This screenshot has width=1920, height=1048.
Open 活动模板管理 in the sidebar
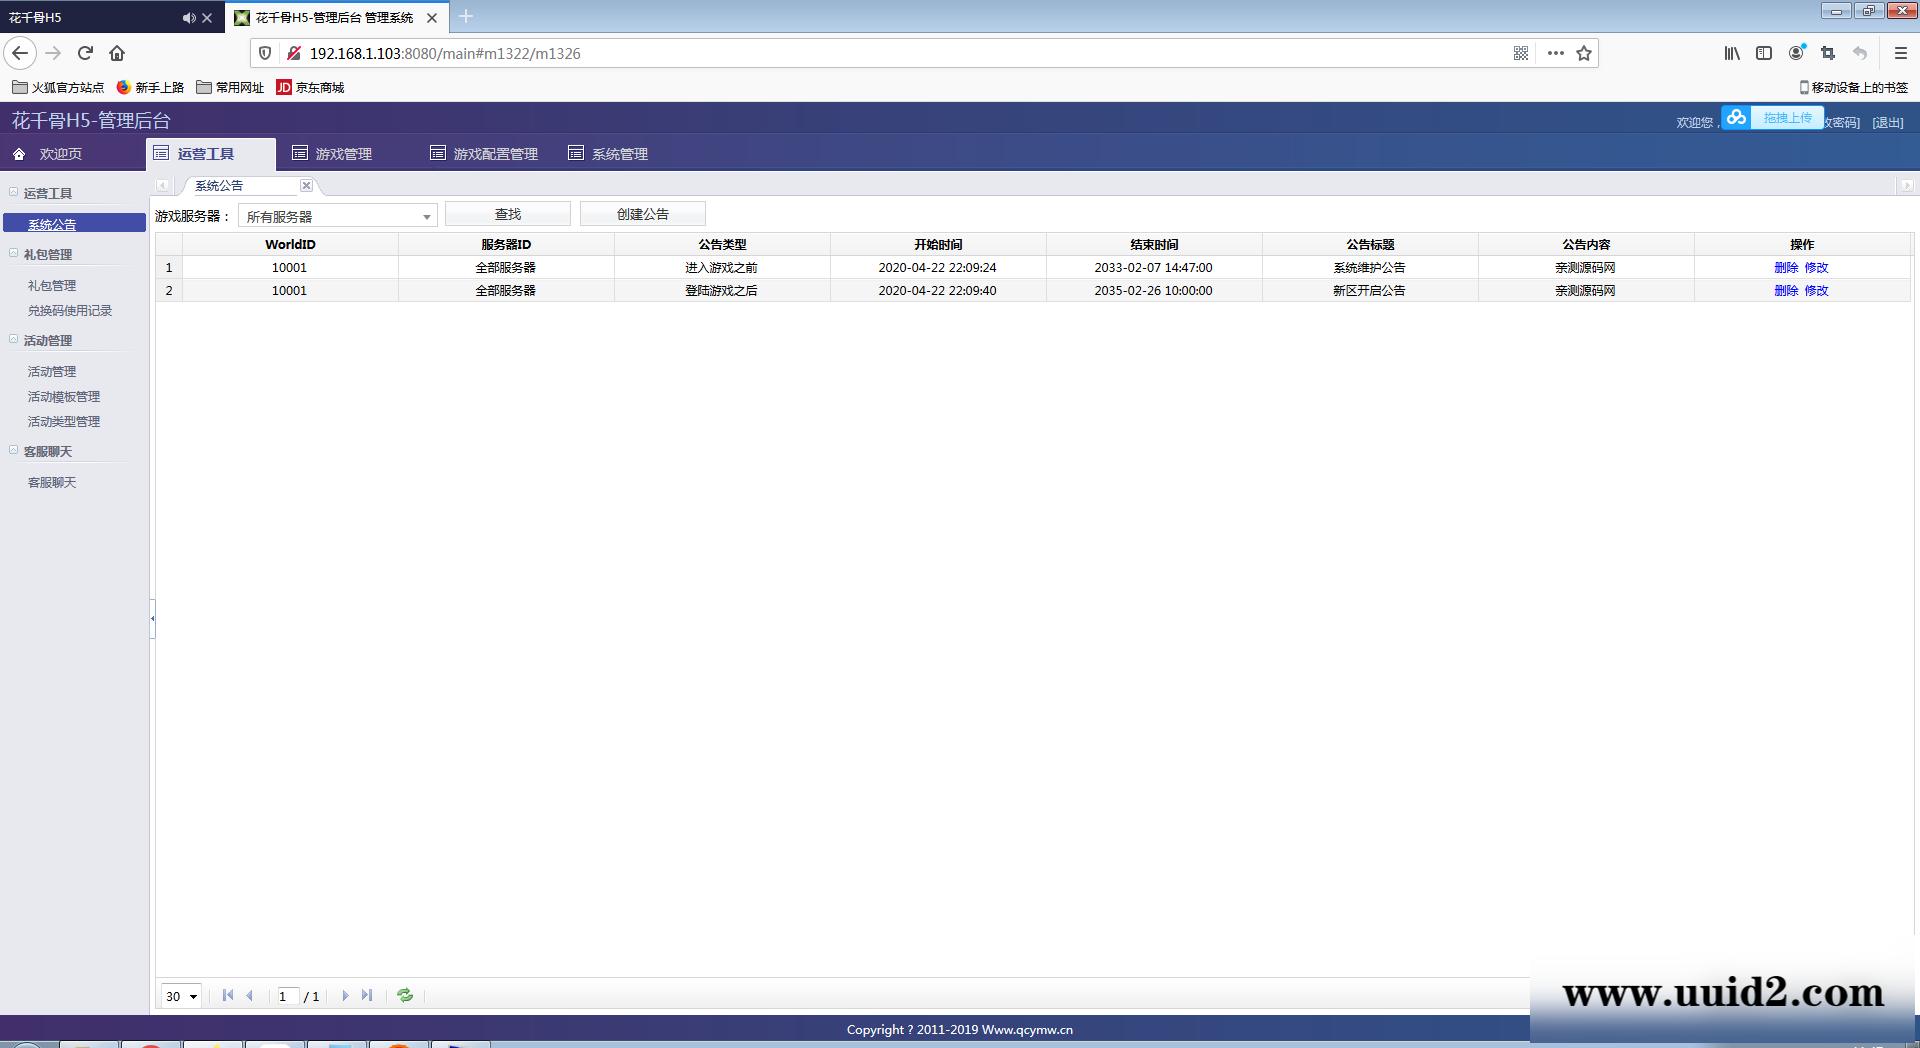[x=64, y=396]
